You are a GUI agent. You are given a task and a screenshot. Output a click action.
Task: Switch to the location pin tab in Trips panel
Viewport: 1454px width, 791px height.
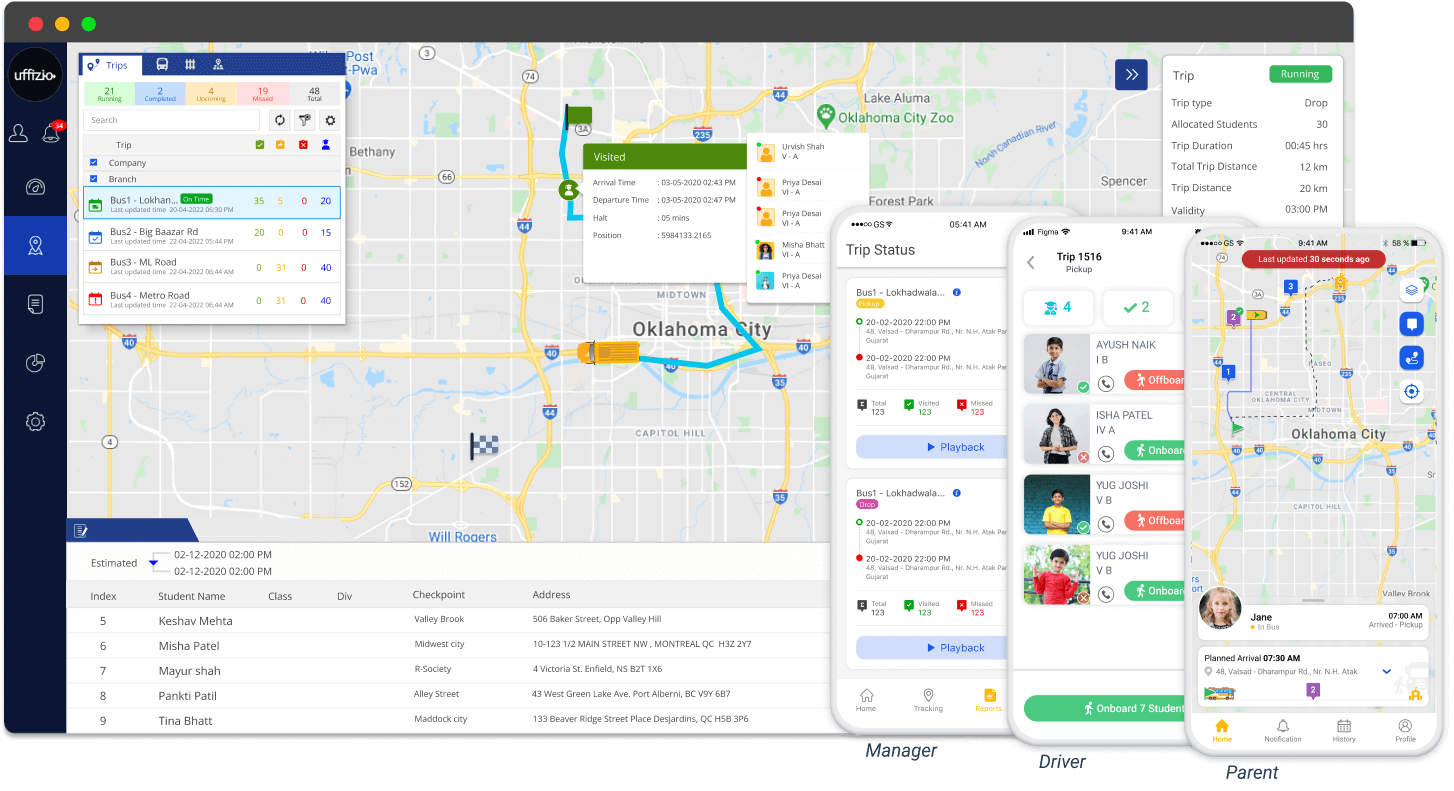[x=218, y=65]
